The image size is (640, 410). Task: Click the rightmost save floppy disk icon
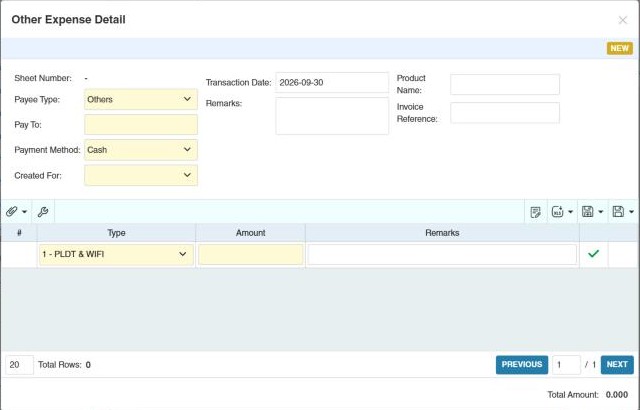coord(618,211)
